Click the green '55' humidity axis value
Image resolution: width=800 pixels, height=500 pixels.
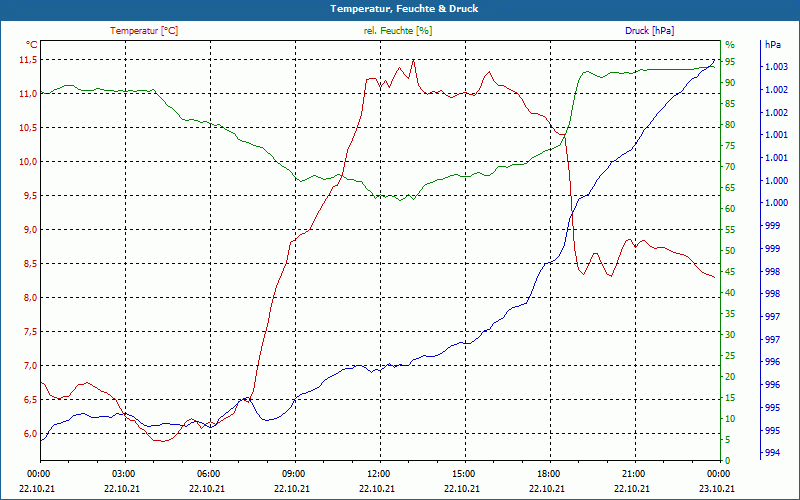[730, 230]
